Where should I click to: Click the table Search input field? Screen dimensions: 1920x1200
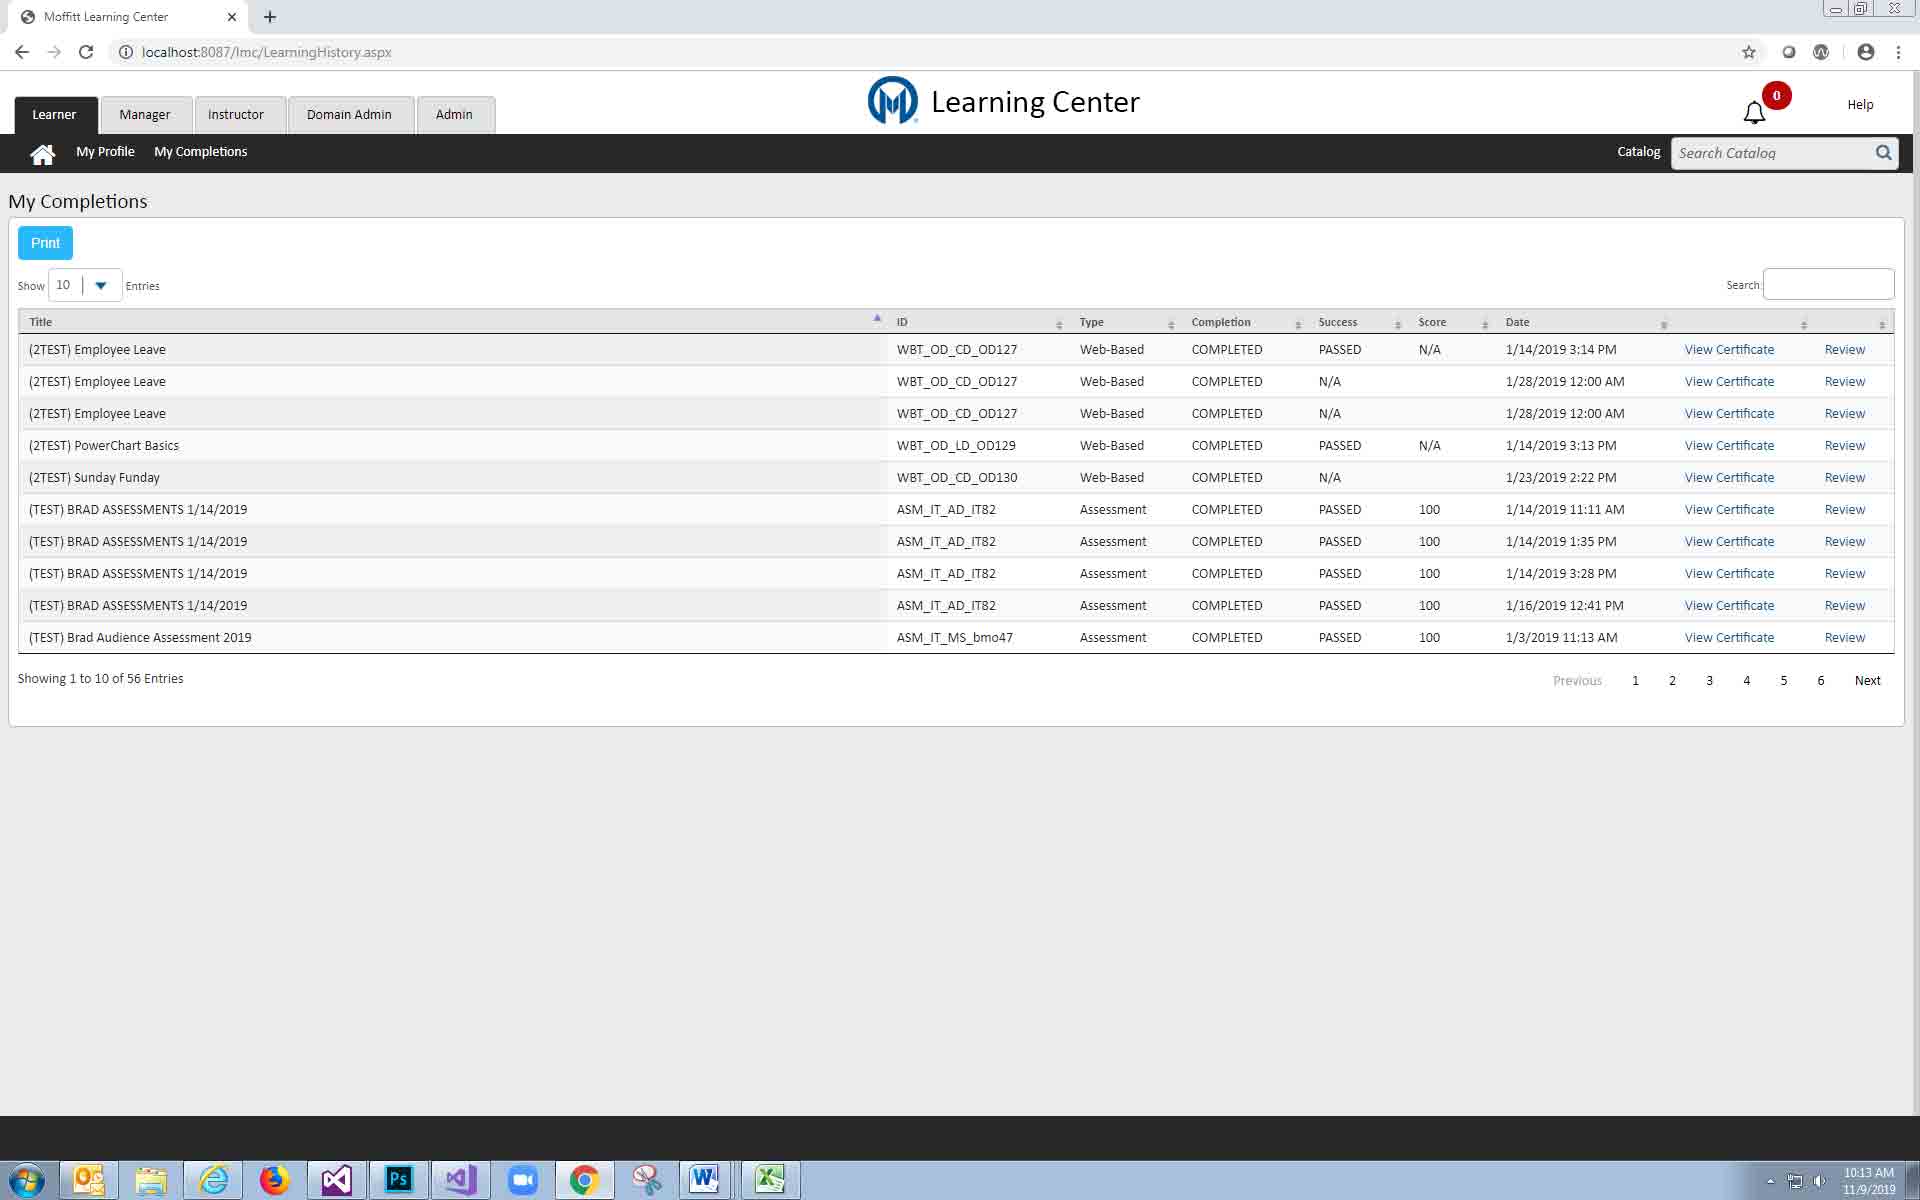coord(1828,285)
